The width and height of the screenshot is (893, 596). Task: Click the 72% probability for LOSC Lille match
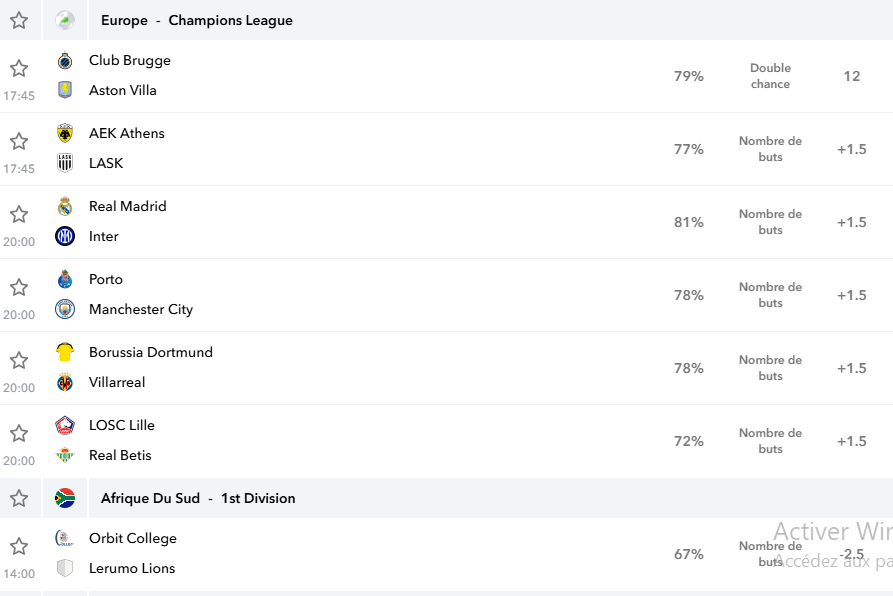[689, 441]
